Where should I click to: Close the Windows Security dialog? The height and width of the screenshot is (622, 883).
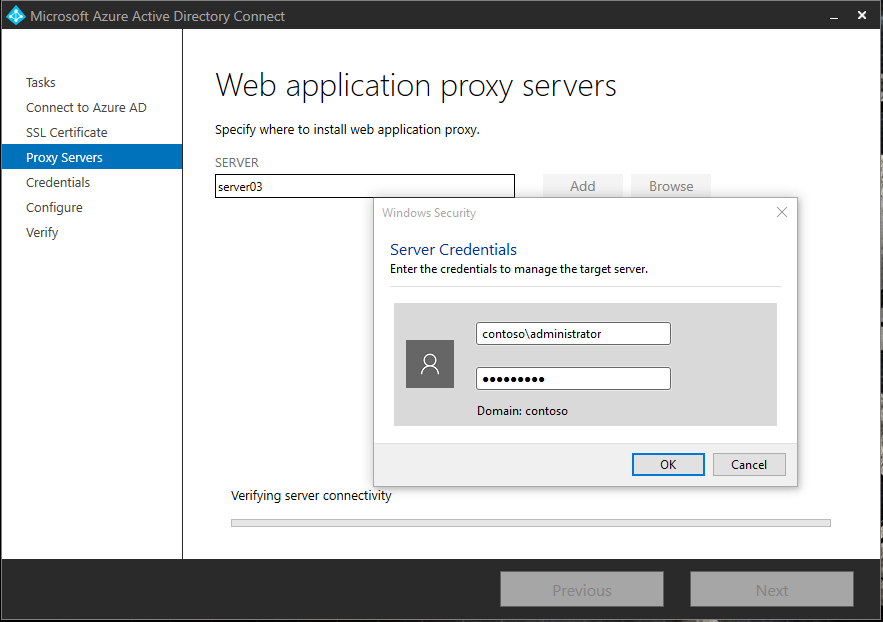pyautogui.click(x=782, y=212)
